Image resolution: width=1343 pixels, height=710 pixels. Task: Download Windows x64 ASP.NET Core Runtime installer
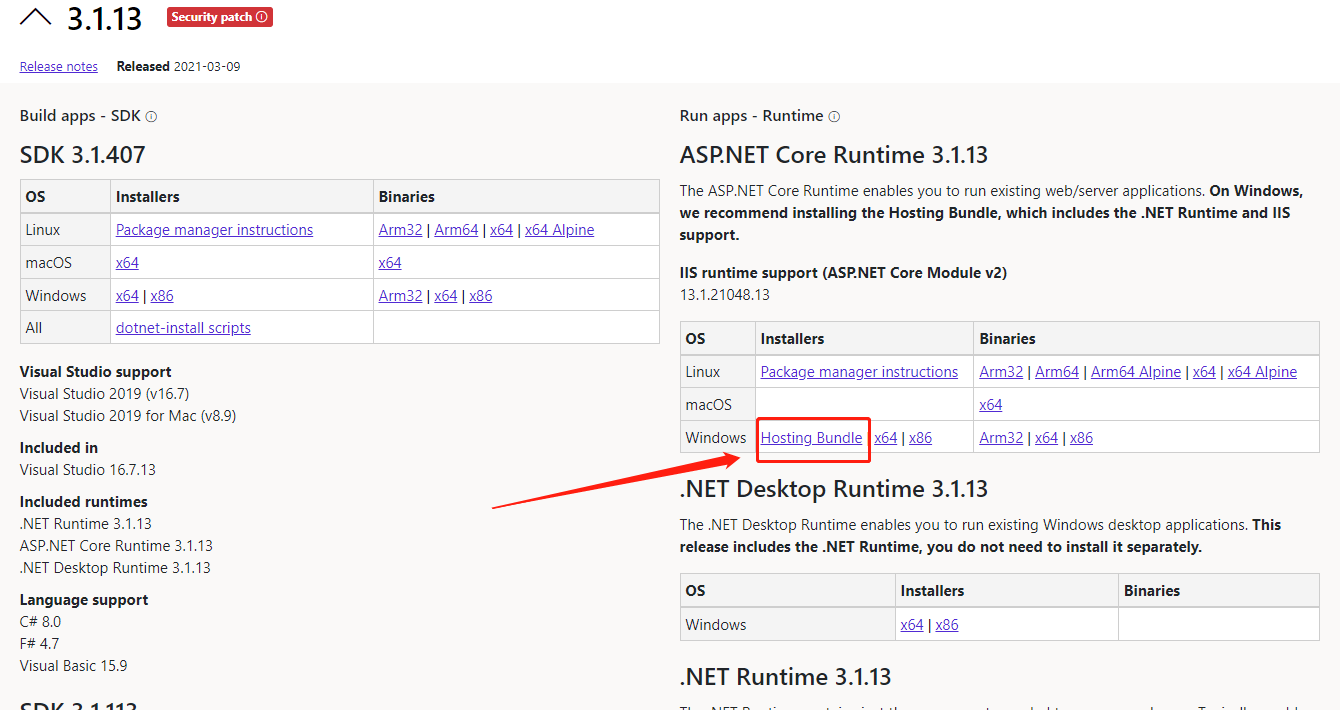tap(886, 437)
